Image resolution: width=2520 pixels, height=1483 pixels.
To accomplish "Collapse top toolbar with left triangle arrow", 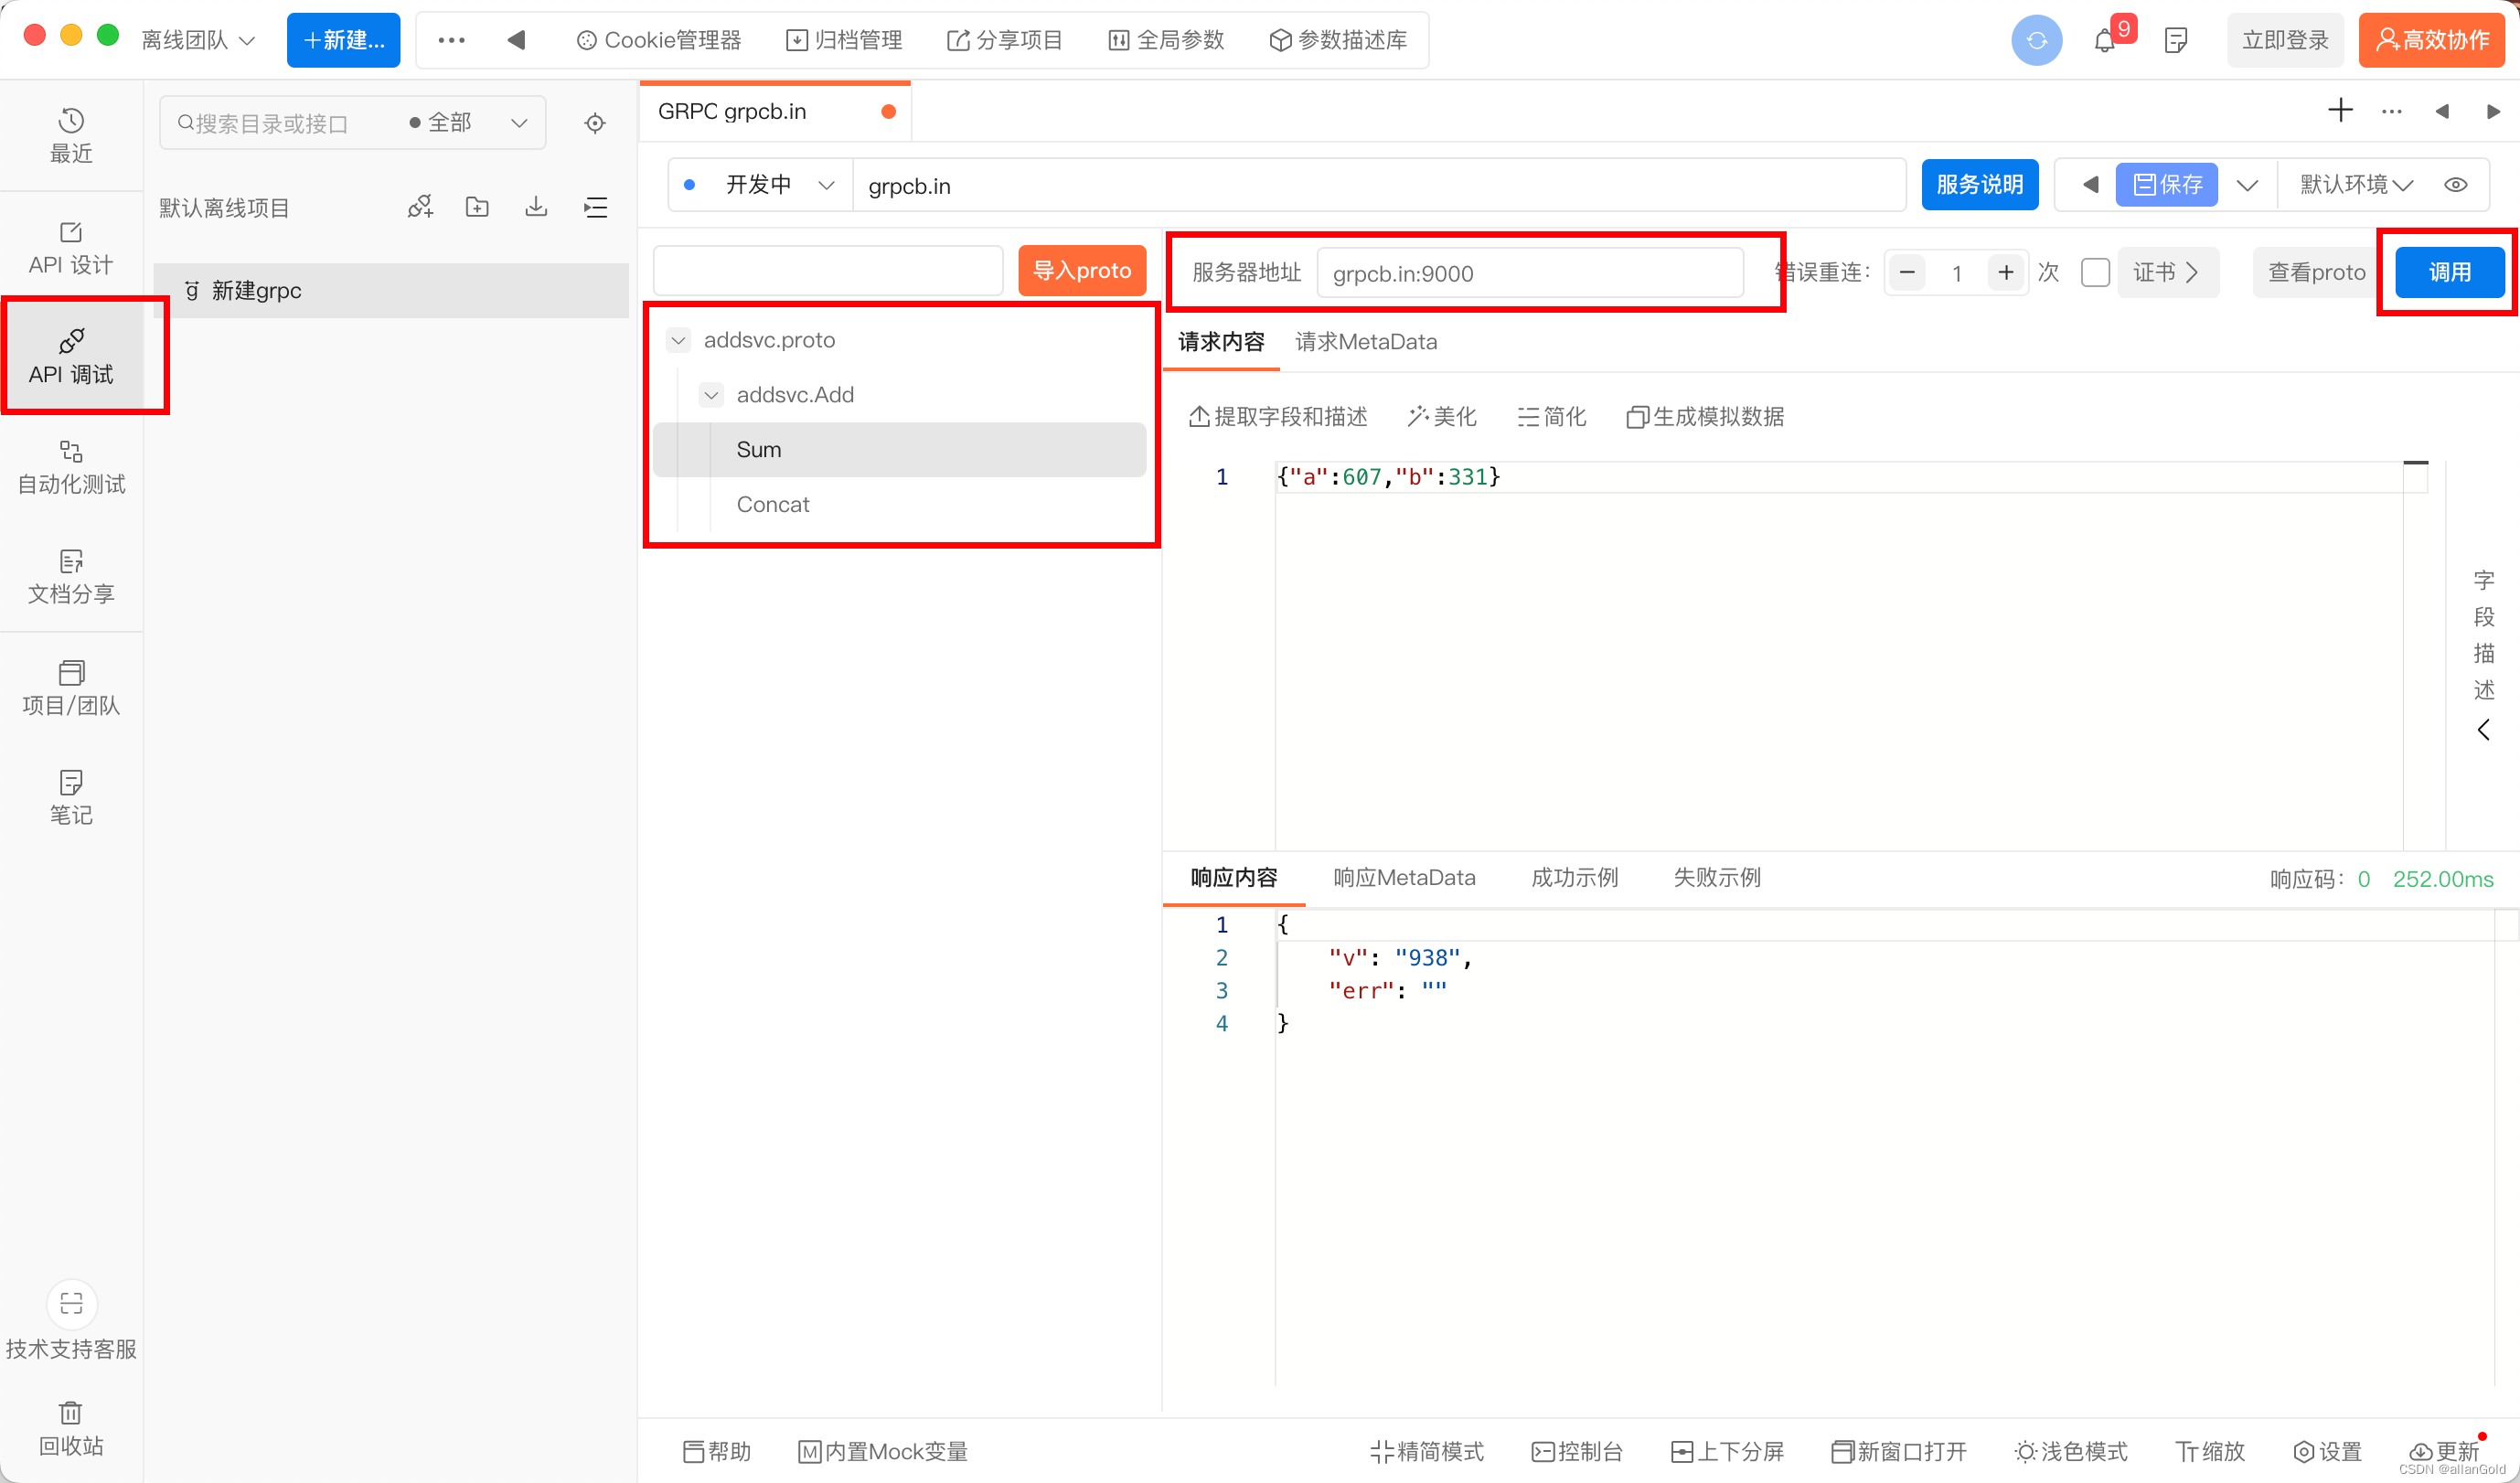I will coord(517,40).
